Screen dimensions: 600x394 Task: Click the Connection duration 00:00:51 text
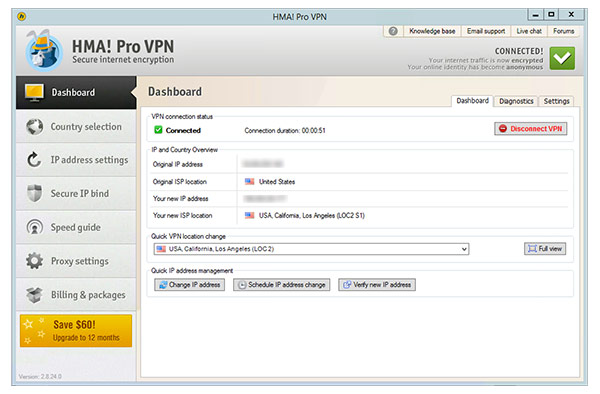coord(285,130)
